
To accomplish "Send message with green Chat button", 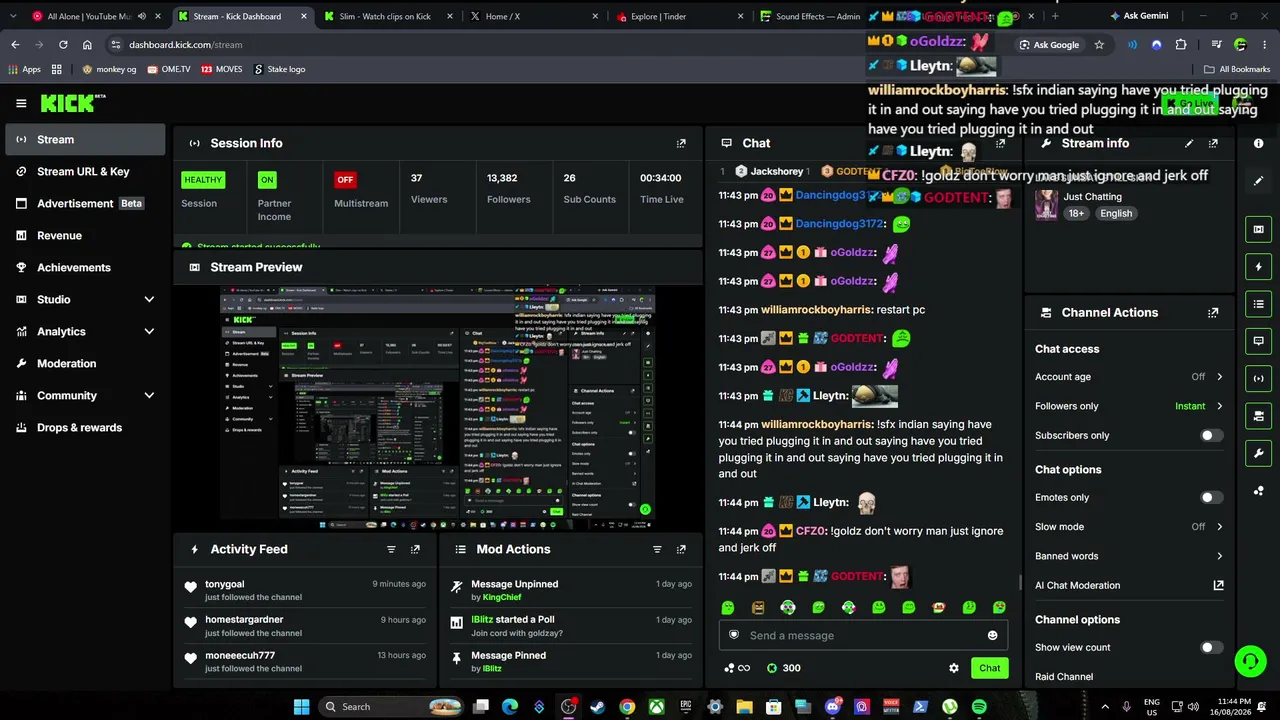I will tap(989, 668).
